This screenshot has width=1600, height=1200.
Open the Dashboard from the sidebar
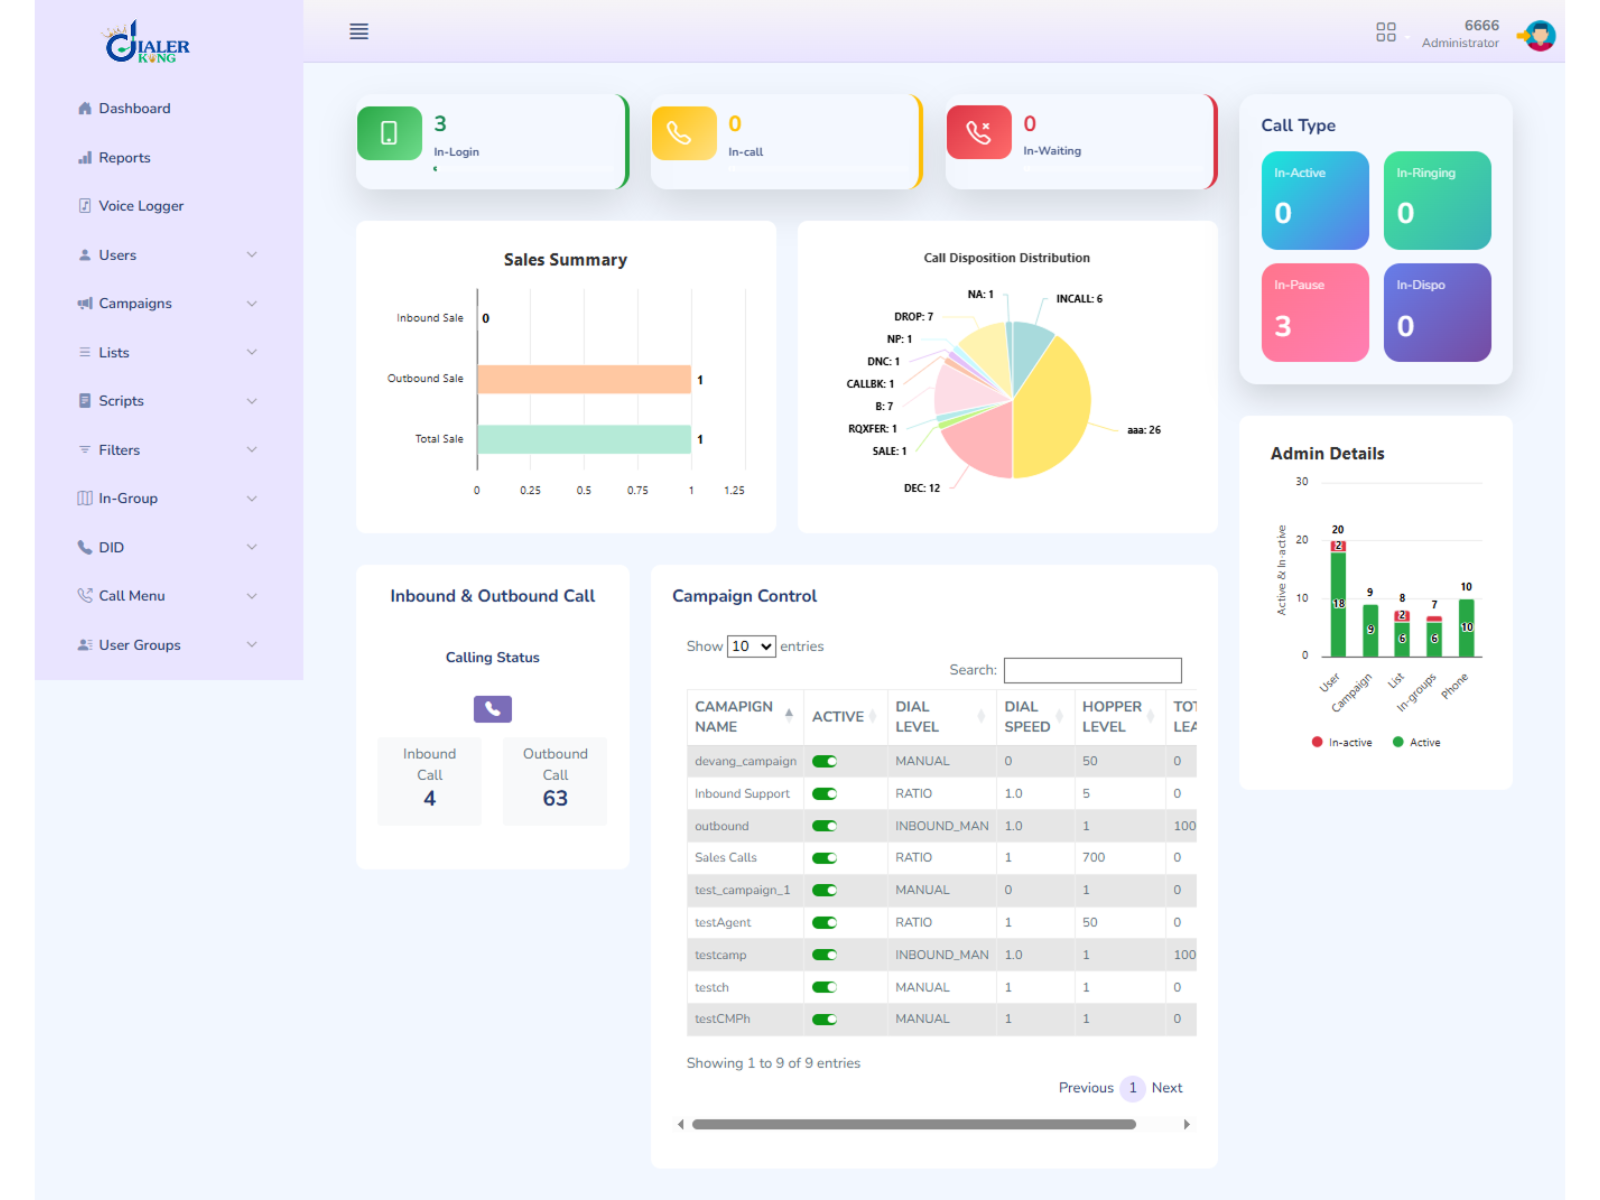135,108
